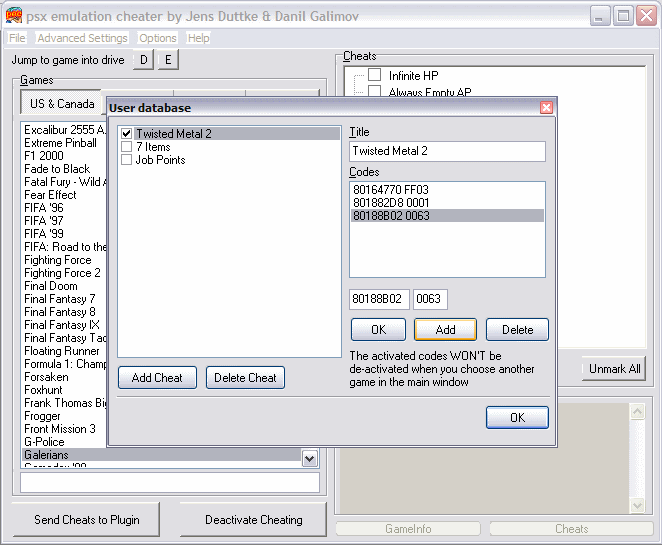Select Final Fantasy 7 in games list
662x545 pixels.
point(60,299)
